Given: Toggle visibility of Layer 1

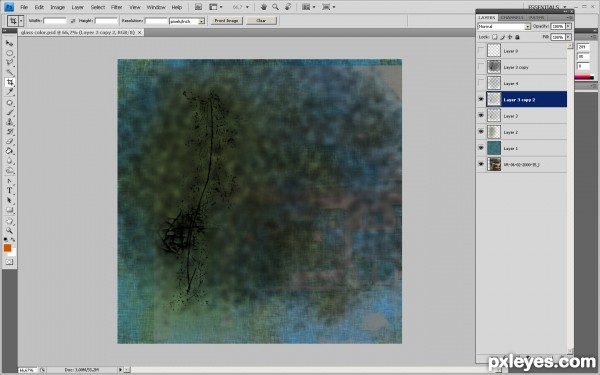Looking at the screenshot, I should [481, 148].
